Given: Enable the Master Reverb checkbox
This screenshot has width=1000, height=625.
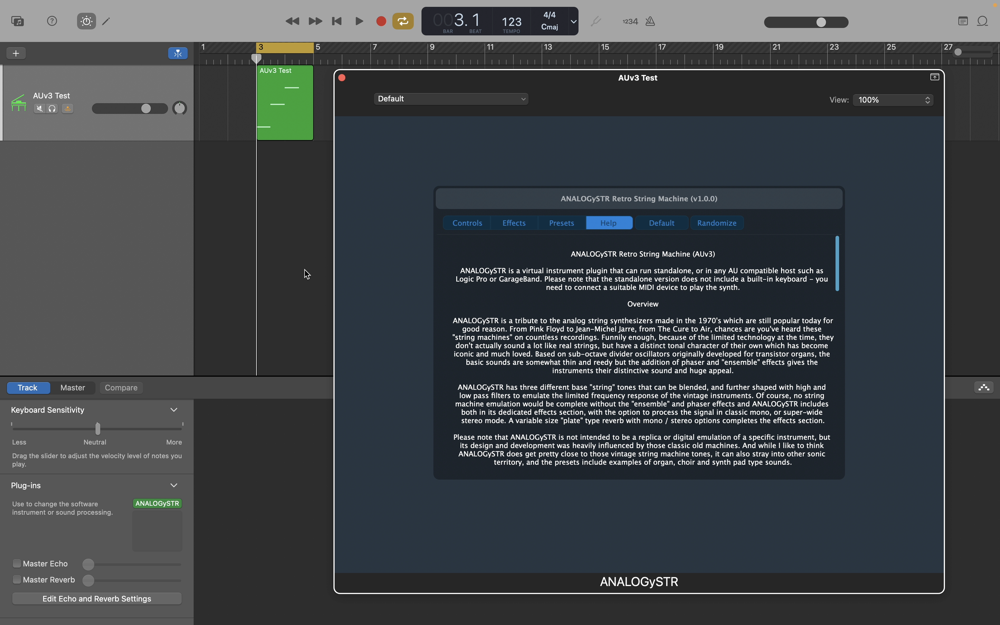Looking at the screenshot, I should [17, 580].
